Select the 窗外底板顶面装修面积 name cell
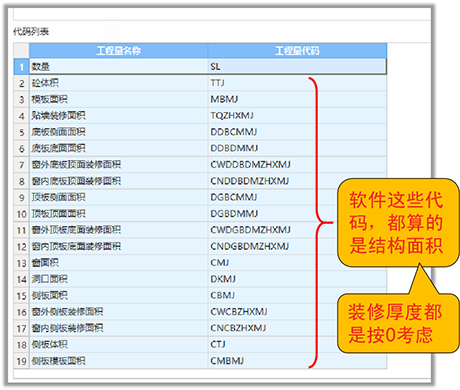The image size is (460, 390). (119, 164)
